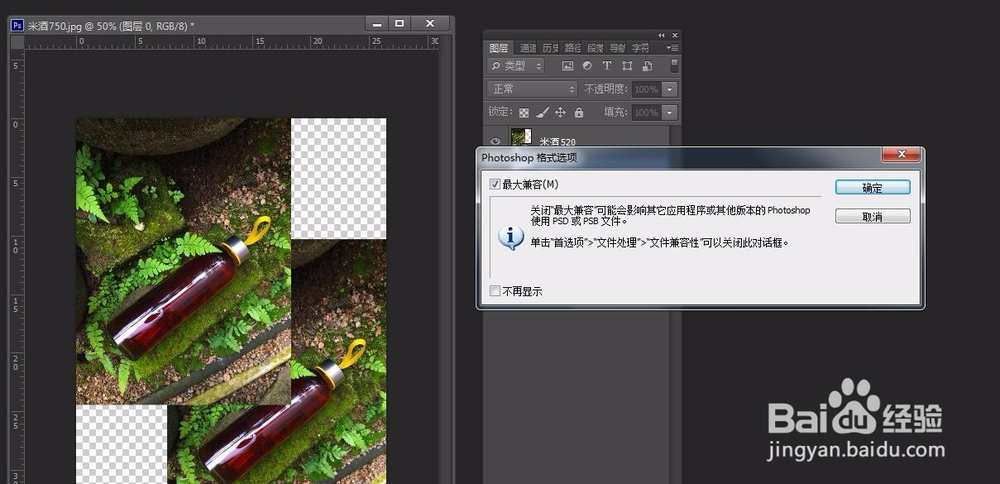Close the Photoshop 格式选项 dialog
Image resolution: width=1000 pixels, height=484 pixels.
[x=901, y=154]
